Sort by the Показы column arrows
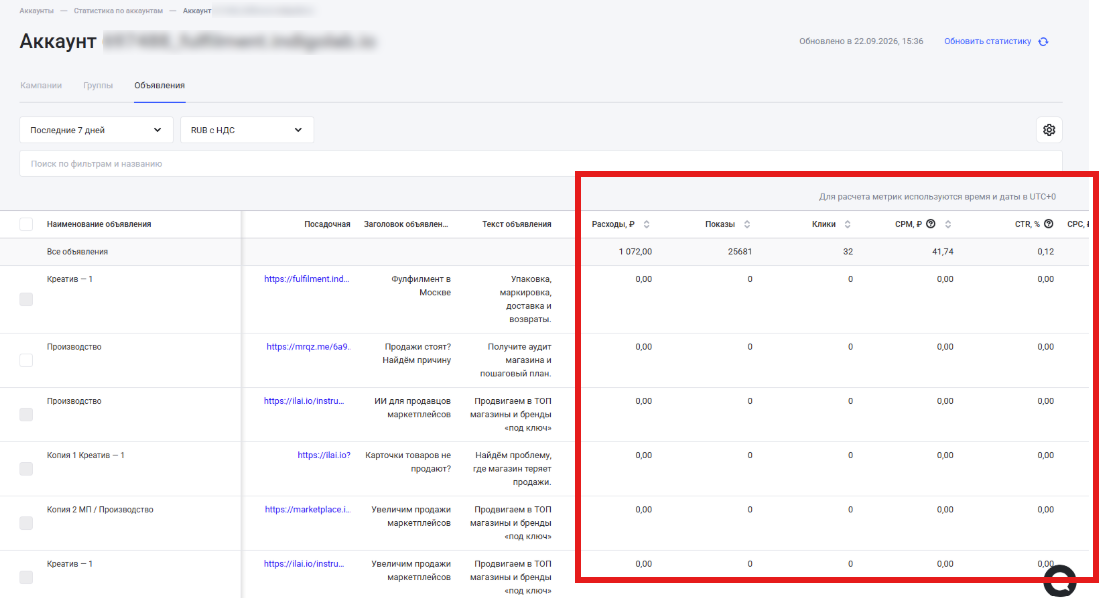This screenshot has height=598, width=1100. [746, 225]
